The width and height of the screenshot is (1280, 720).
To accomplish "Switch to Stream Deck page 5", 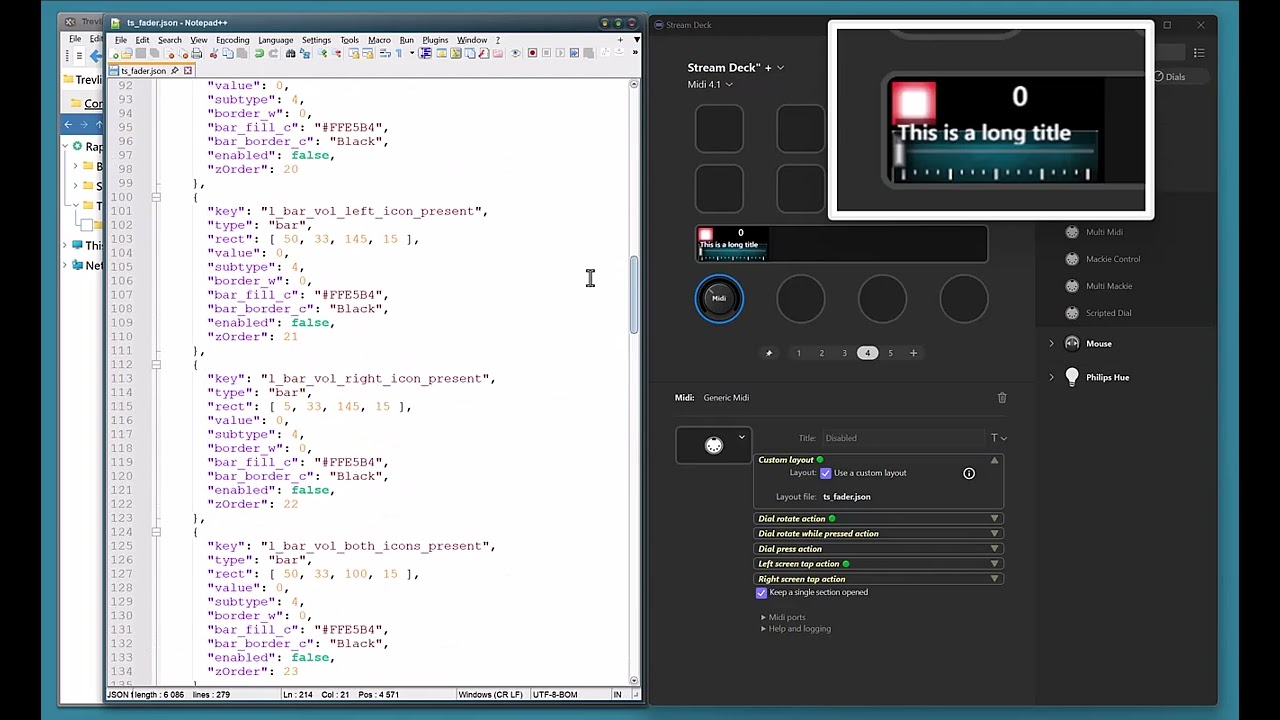I will tap(890, 353).
